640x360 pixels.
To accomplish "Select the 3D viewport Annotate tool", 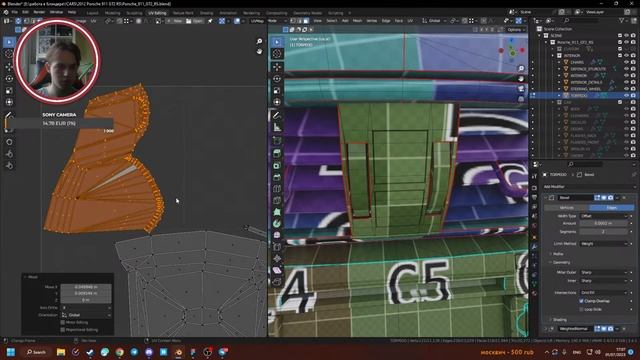I will click(x=277, y=116).
